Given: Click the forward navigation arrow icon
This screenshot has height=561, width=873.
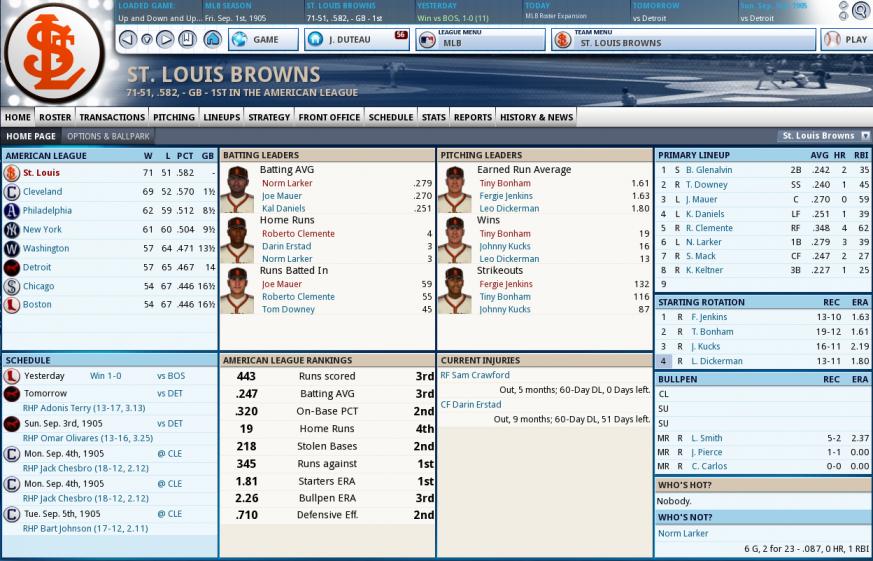Looking at the screenshot, I should [166, 39].
